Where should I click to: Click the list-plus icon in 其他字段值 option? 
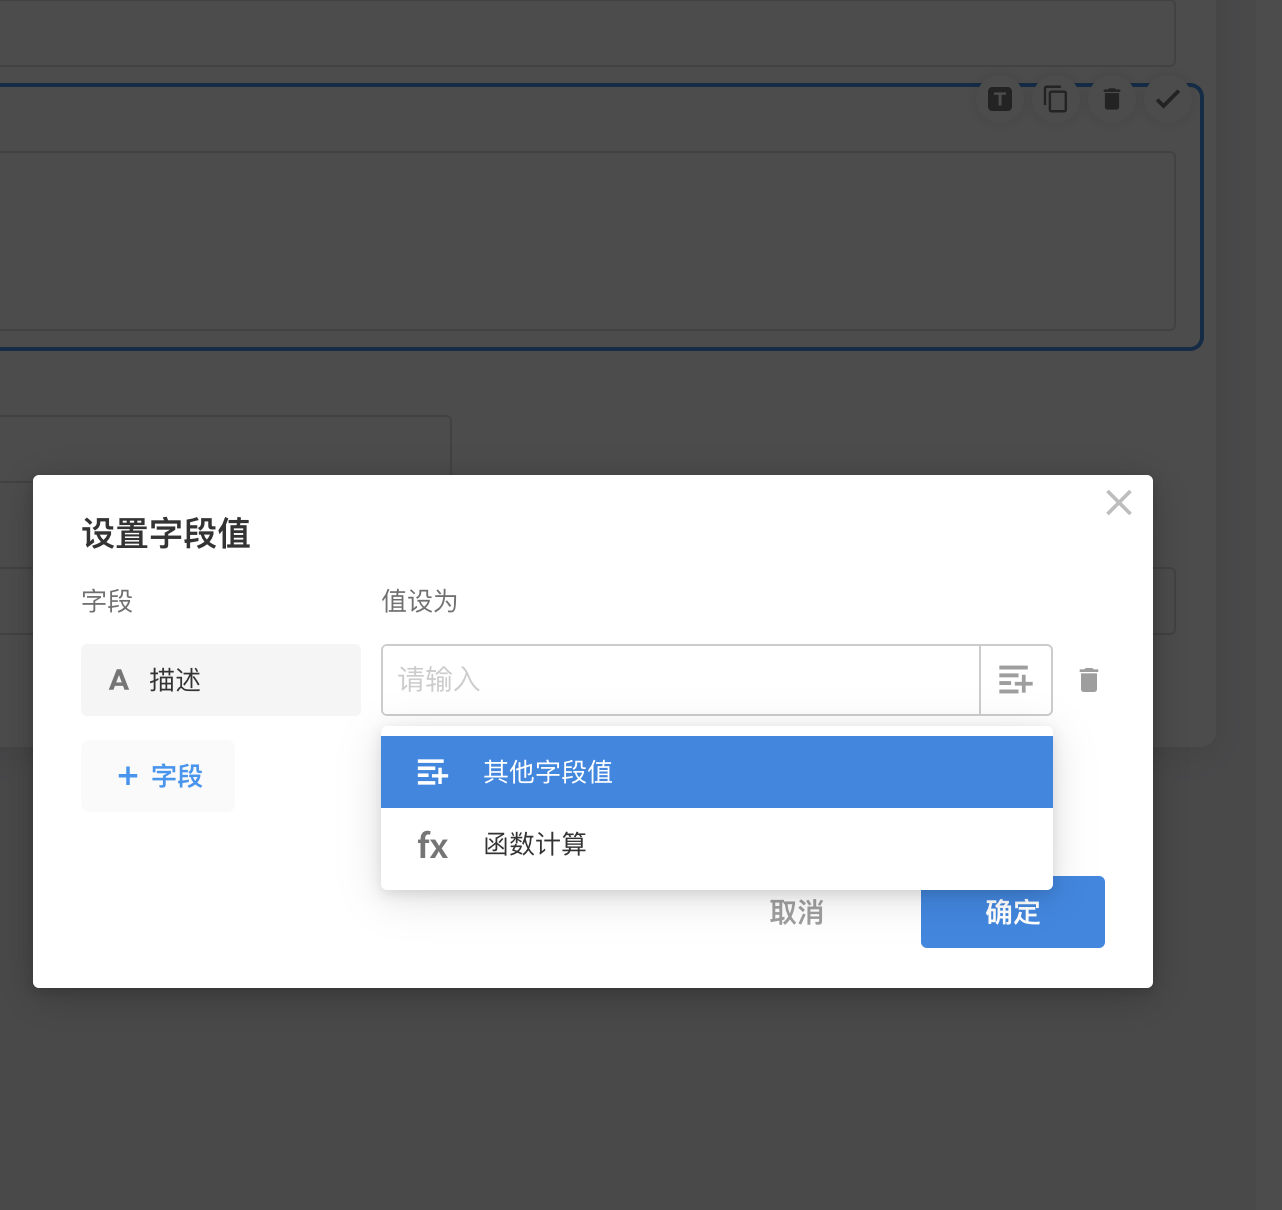(x=432, y=772)
